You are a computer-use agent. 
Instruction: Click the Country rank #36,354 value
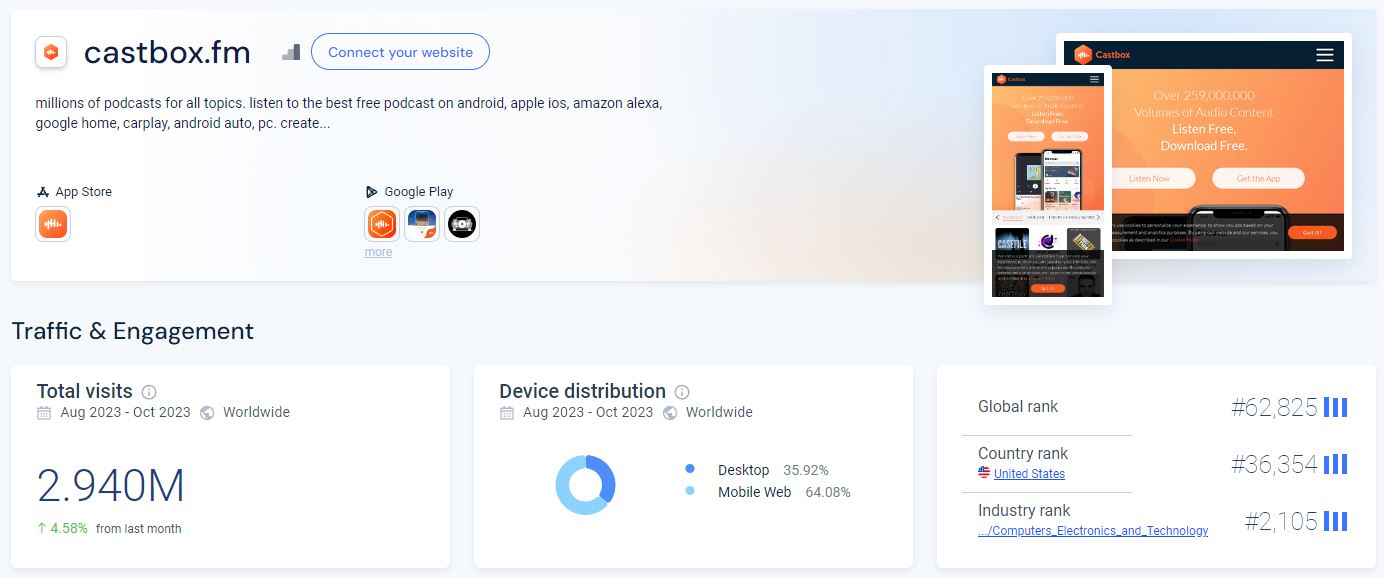[x=1274, y=464]
